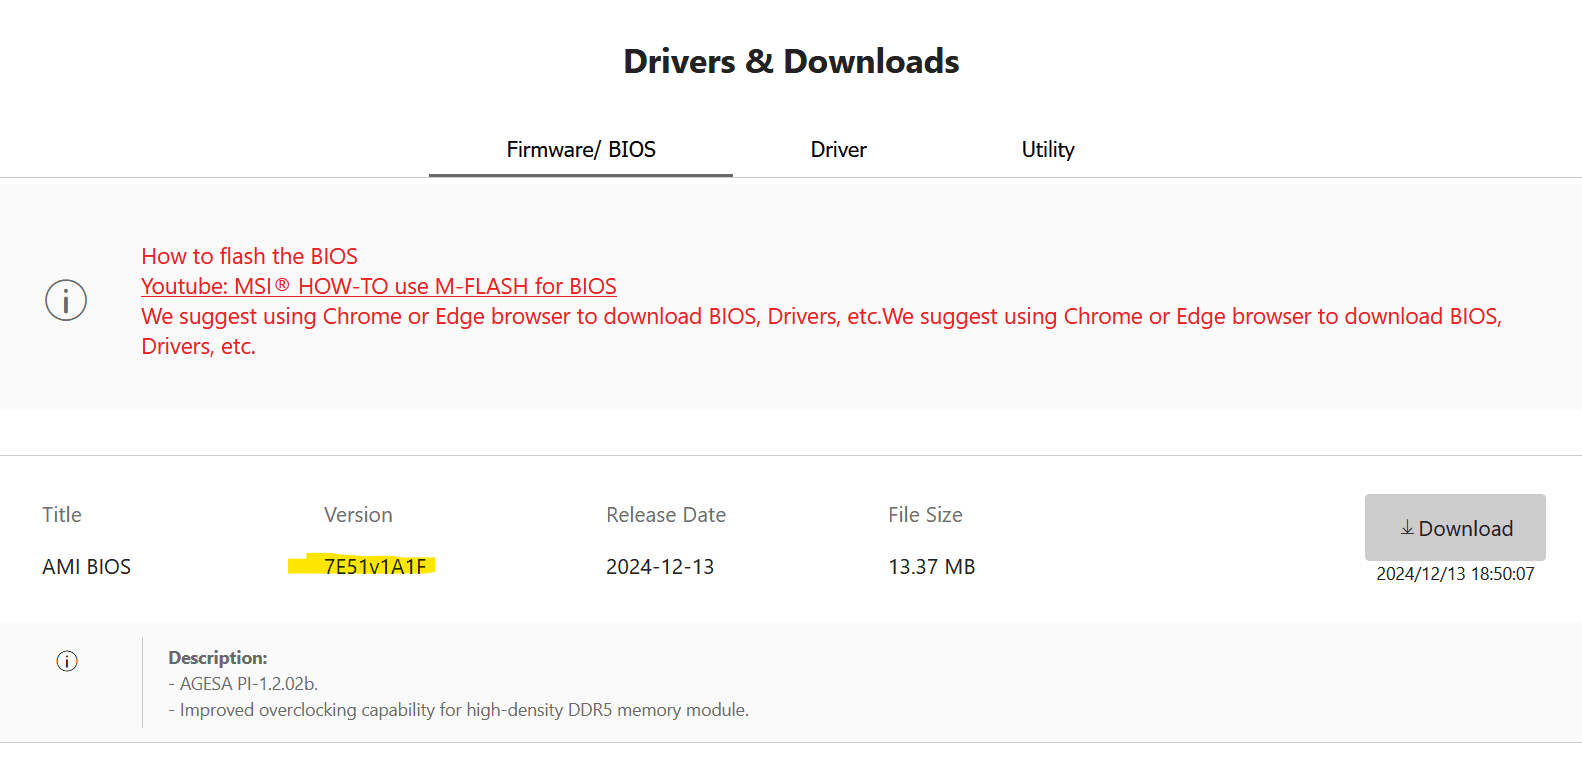Click the Drivers & Downloads heading
The width and height of the screenshot is (1582, 772).
click(x=791, y=62)
